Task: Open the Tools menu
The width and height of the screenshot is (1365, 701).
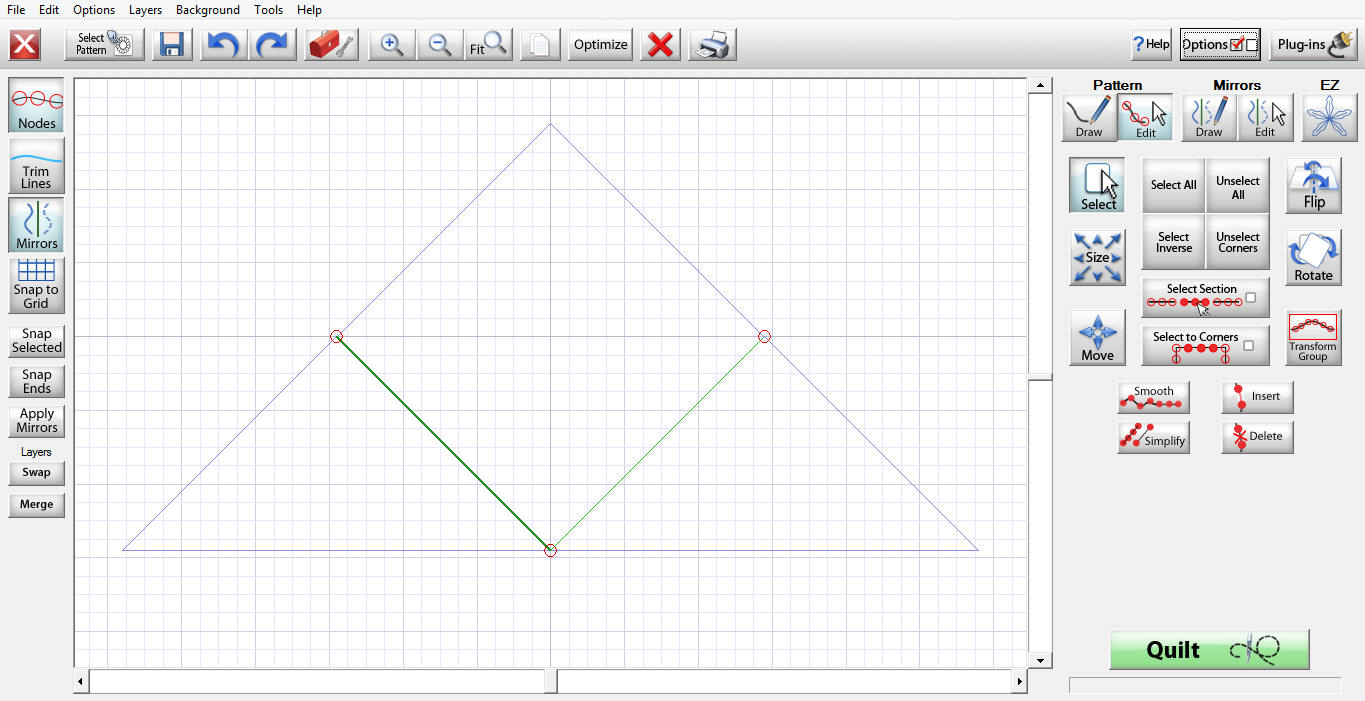Action: coord(268,9)
